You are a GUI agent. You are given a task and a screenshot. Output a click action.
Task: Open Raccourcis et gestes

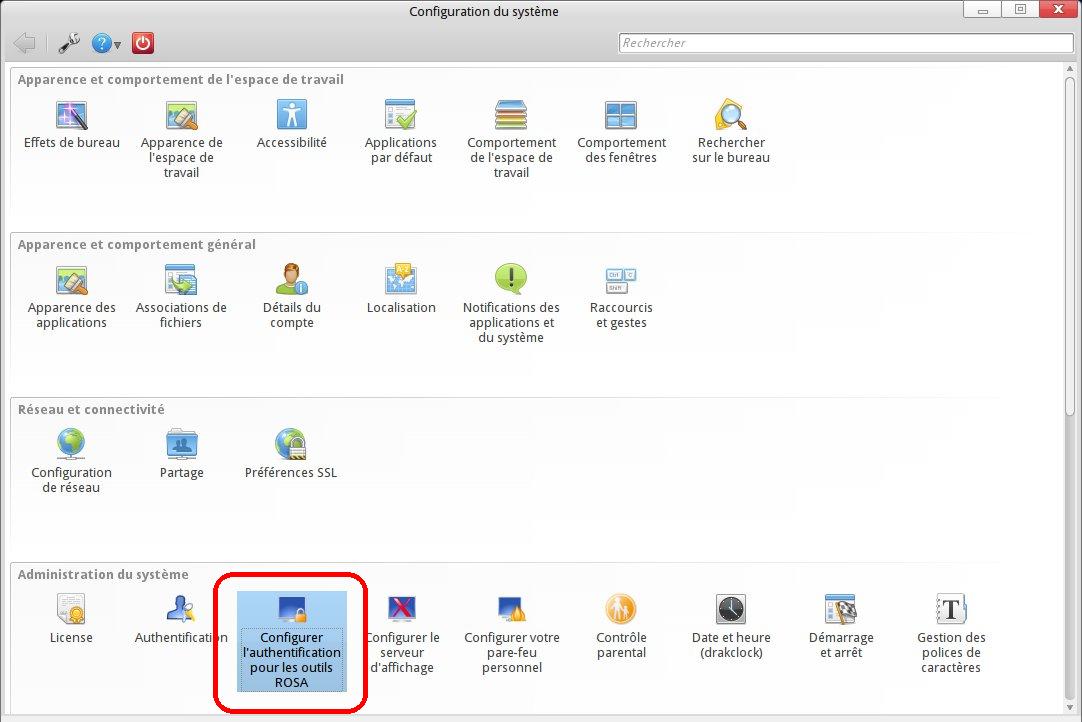[x=621, y=297]
